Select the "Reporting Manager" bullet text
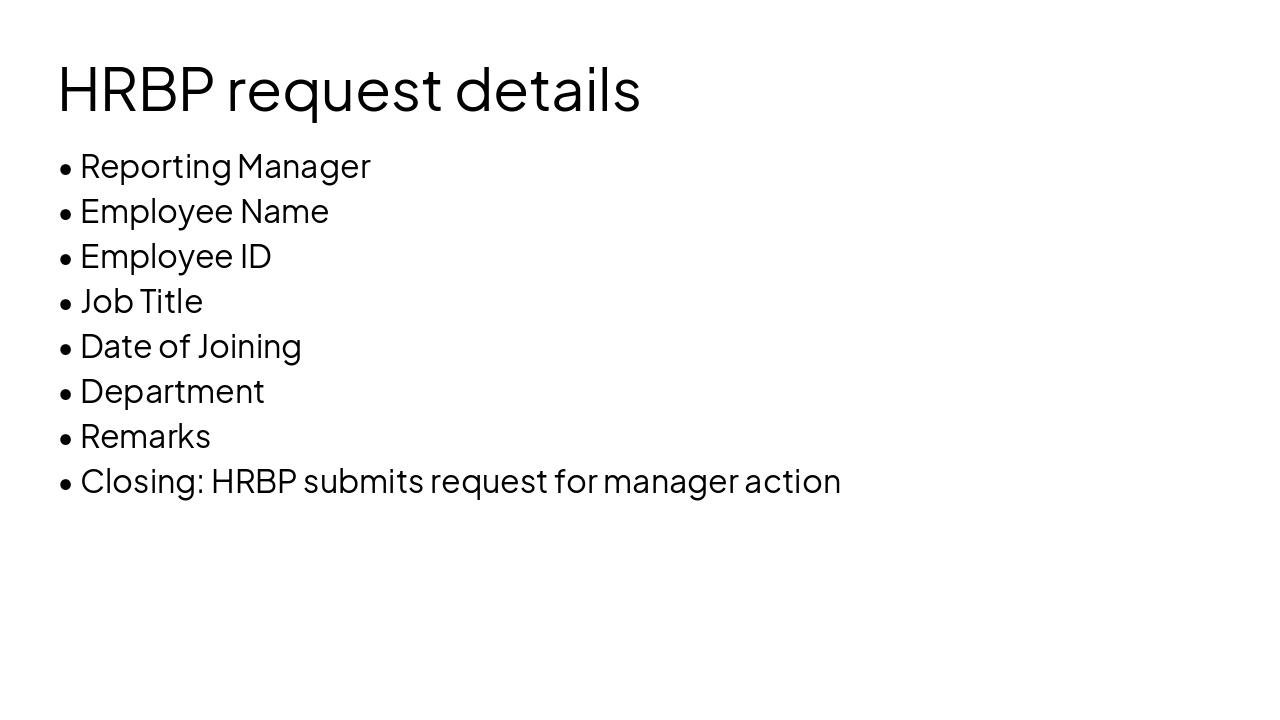Image resolution: width=1280 pixels, height=720 pixels. 225,166
